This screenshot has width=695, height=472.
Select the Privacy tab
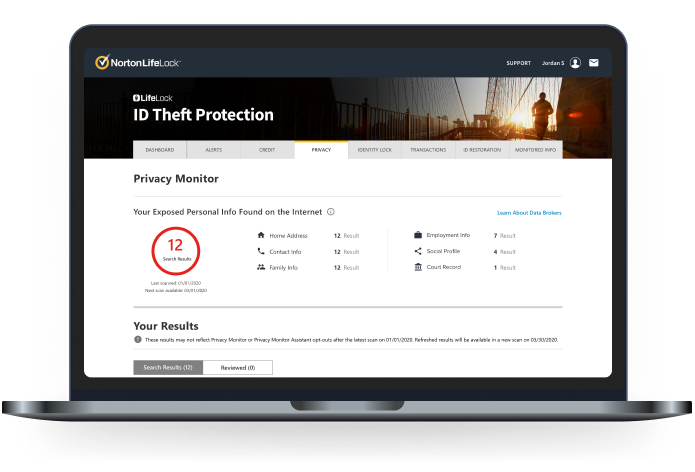[x=321, y=150]
